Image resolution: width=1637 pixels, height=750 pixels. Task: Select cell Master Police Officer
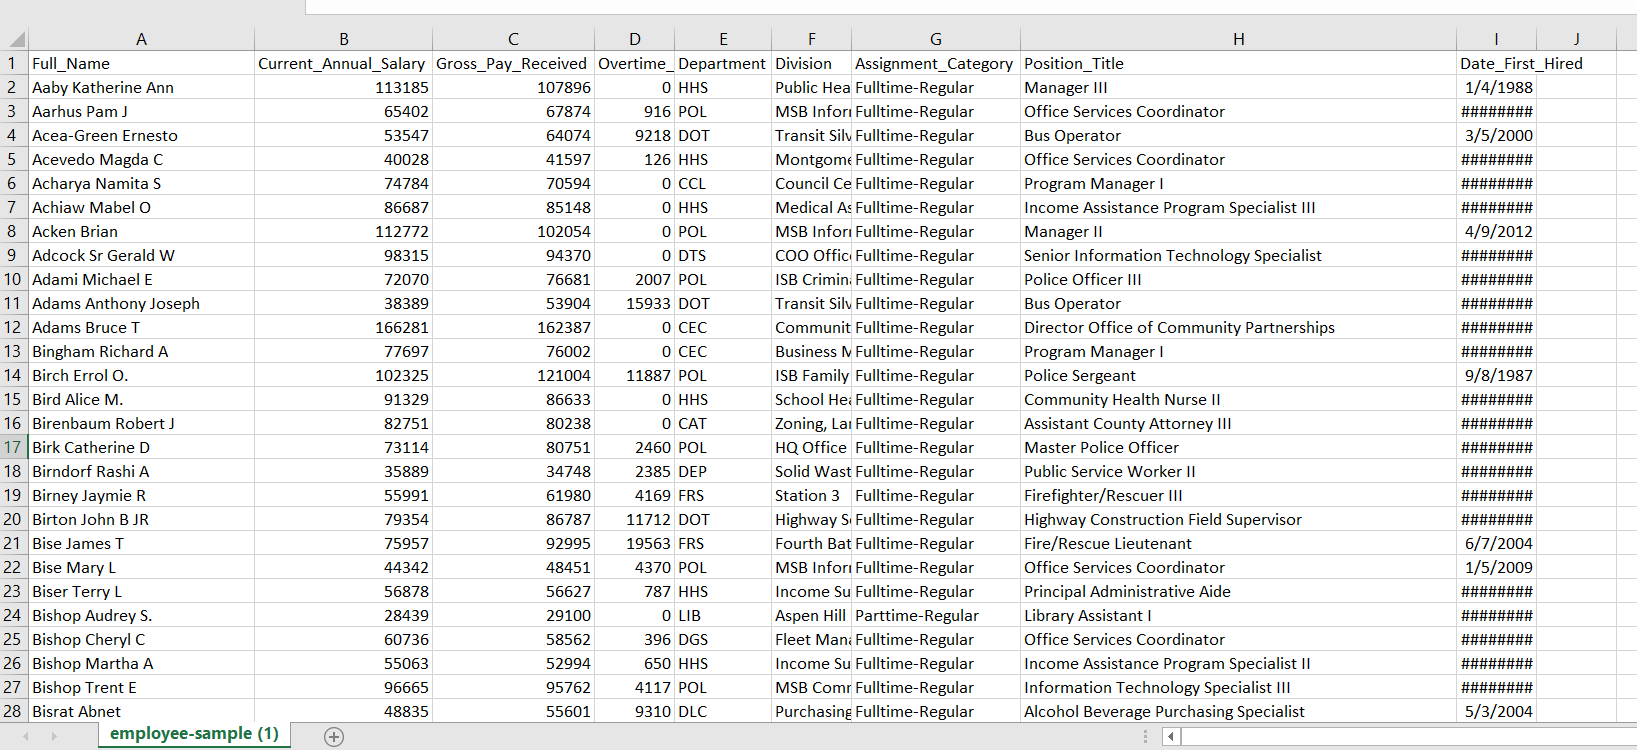coord(1238,447)
